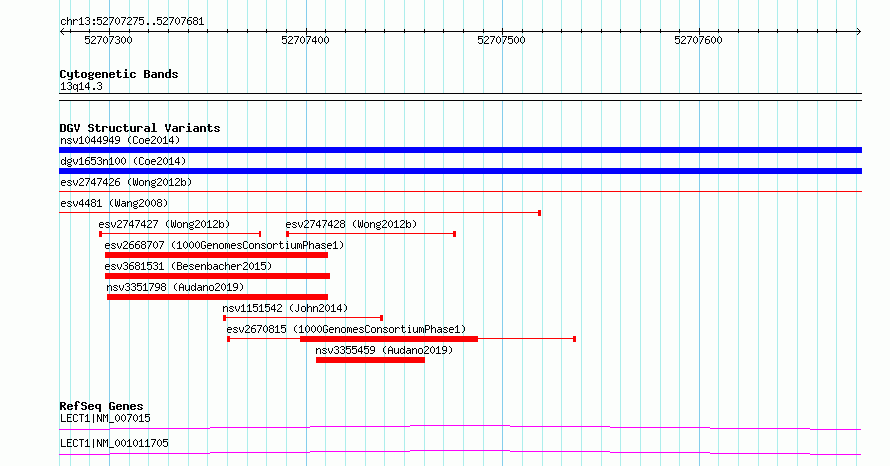The width and height of the screenshot is (890, 466).
Task: Open LECT1|NM_001011705 gene label
Action: tap(114, 443)
